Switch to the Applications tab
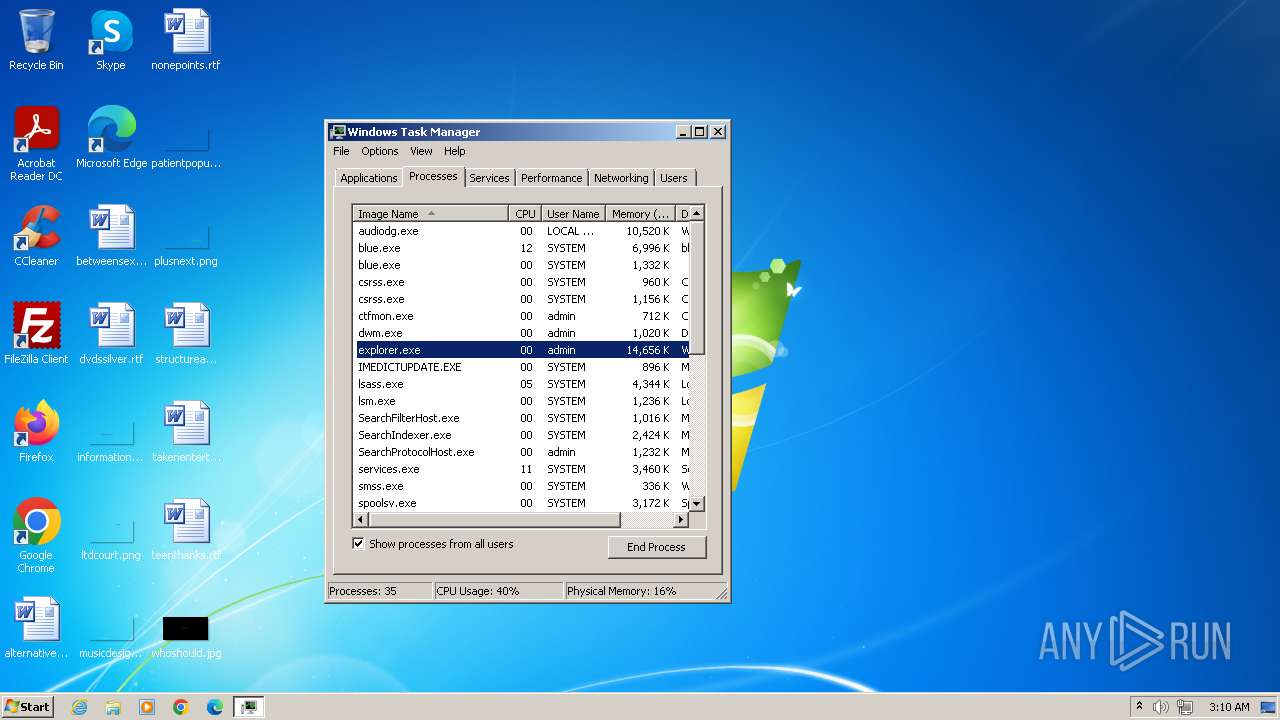This screenshot has height=720, width=1280. (369, 178)
